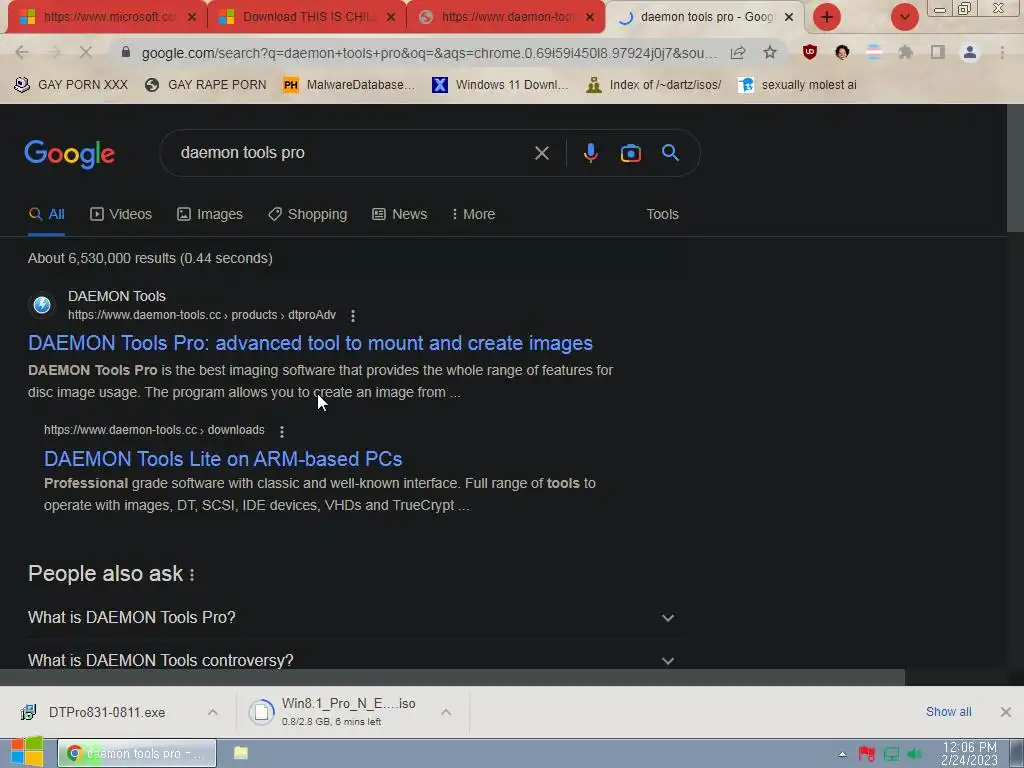Open the dots menu beside People also ask
This screenshot has width=1024, height=768.
coord(192,574)
